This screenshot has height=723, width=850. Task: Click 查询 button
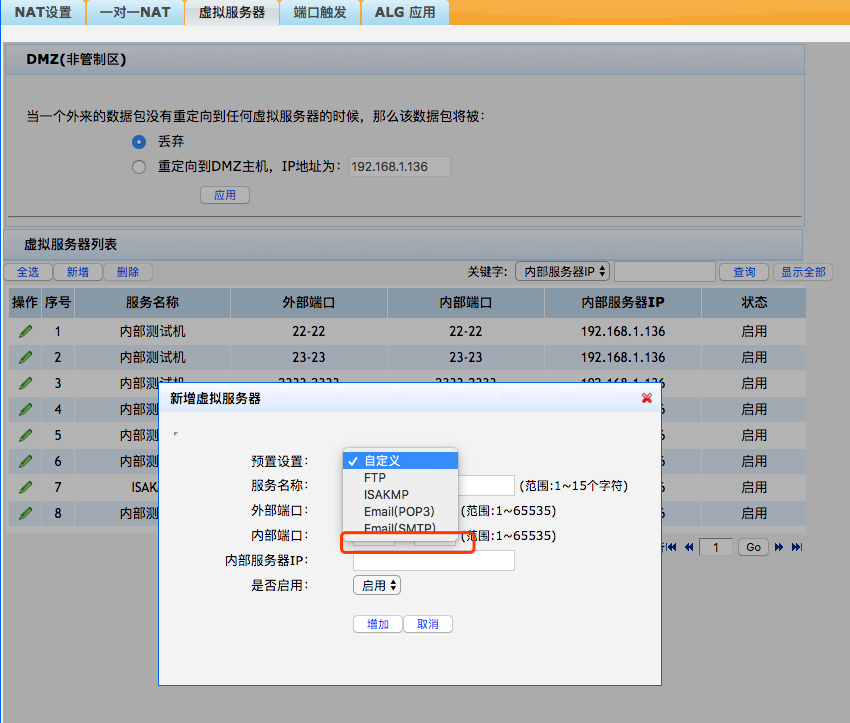(744, 272)
